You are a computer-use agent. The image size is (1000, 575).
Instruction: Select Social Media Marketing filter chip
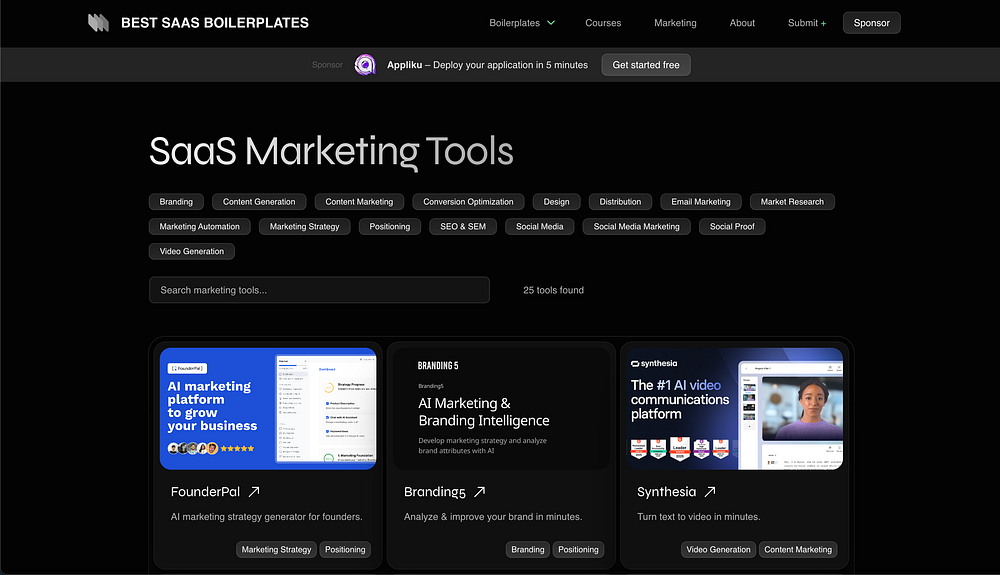636,226
